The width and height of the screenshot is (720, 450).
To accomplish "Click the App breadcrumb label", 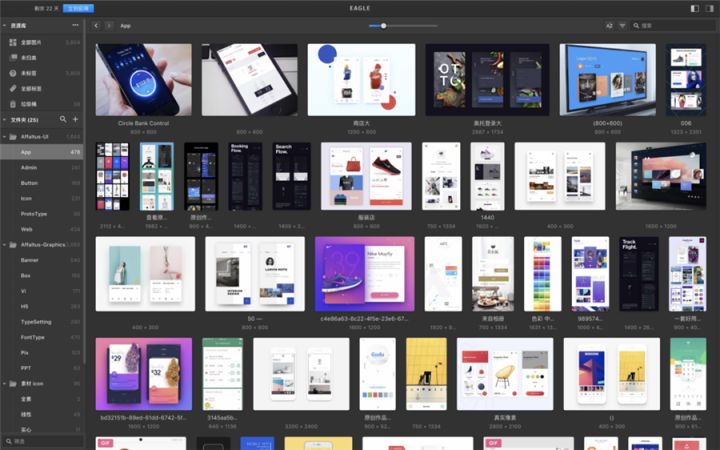I will (125, 26).
